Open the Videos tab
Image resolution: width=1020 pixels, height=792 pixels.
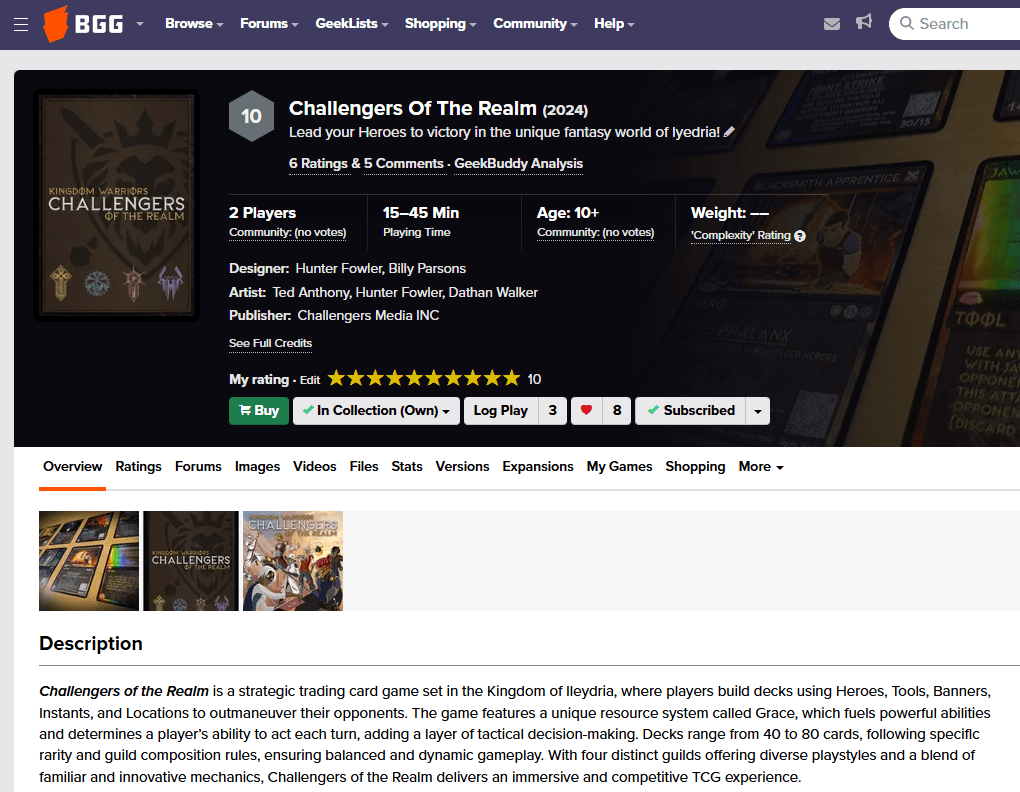pyautogui.click(x=314, y=467)
